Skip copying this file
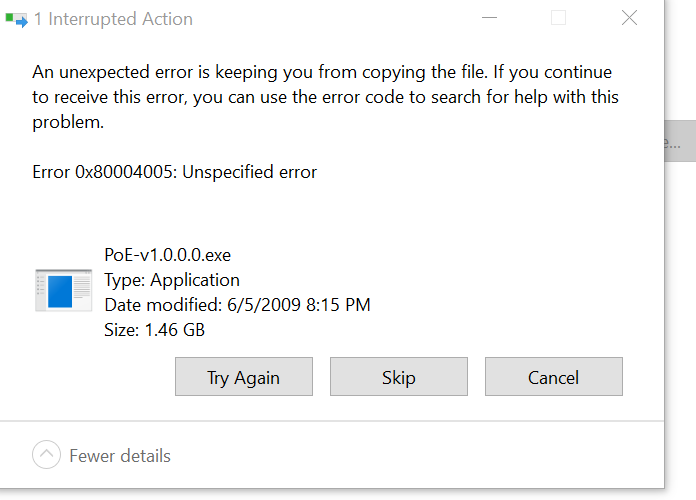The height and width of the screenshot is (500, 696). click(399, 377)
